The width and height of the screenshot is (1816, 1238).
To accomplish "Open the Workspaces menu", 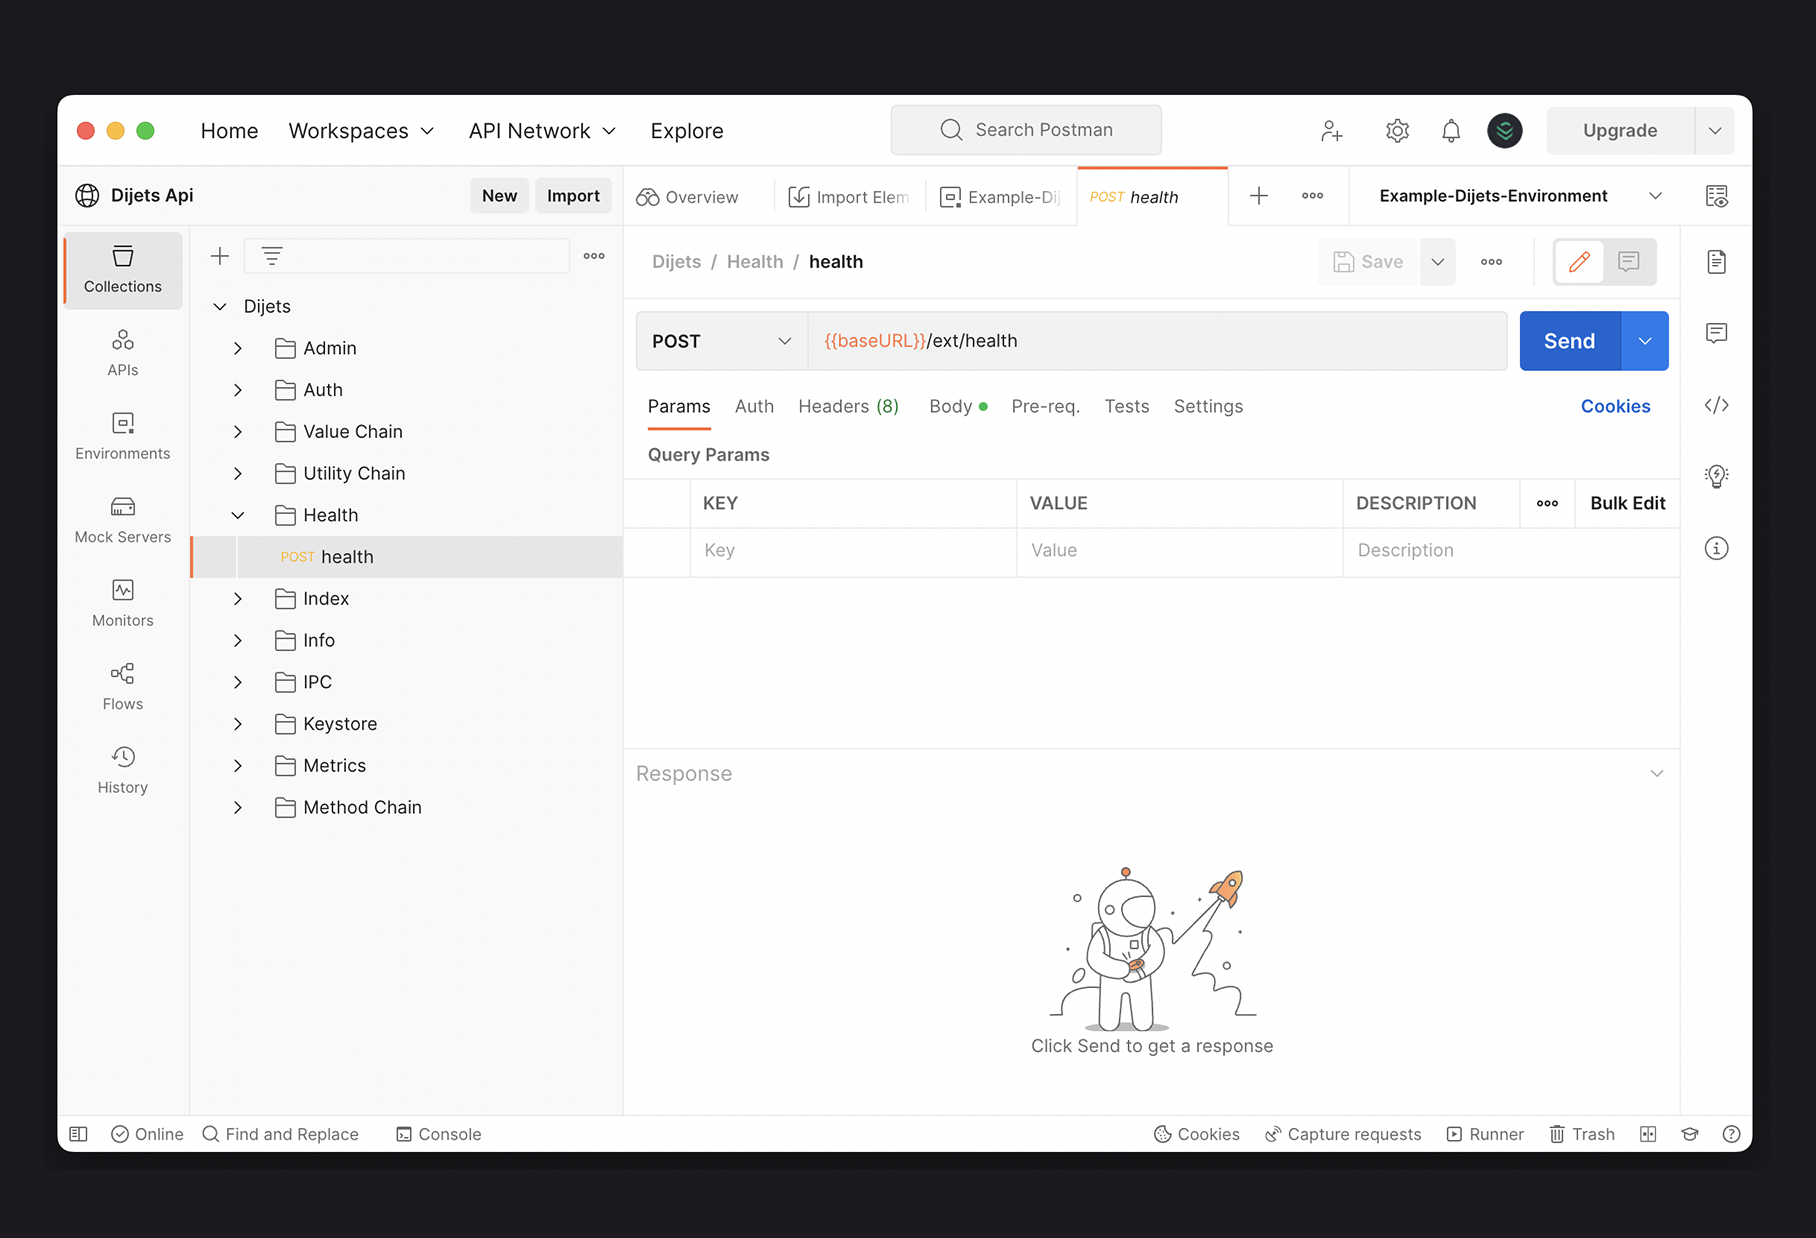I will pos(361,131).
